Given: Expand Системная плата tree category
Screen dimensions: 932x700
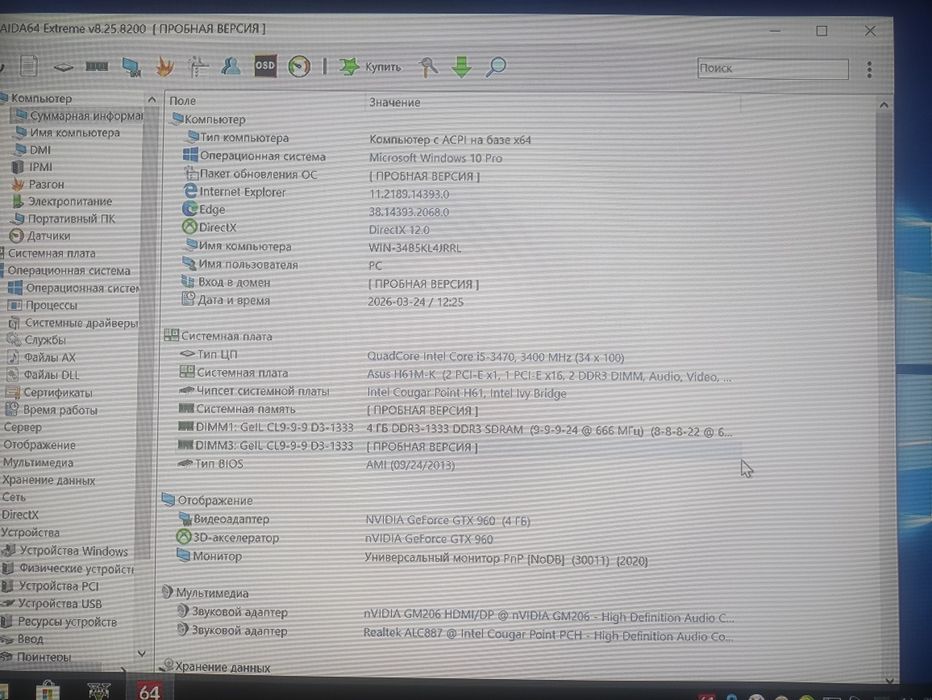Looking at the screenshot, I should pyautogui.click(x=49, y=253).
